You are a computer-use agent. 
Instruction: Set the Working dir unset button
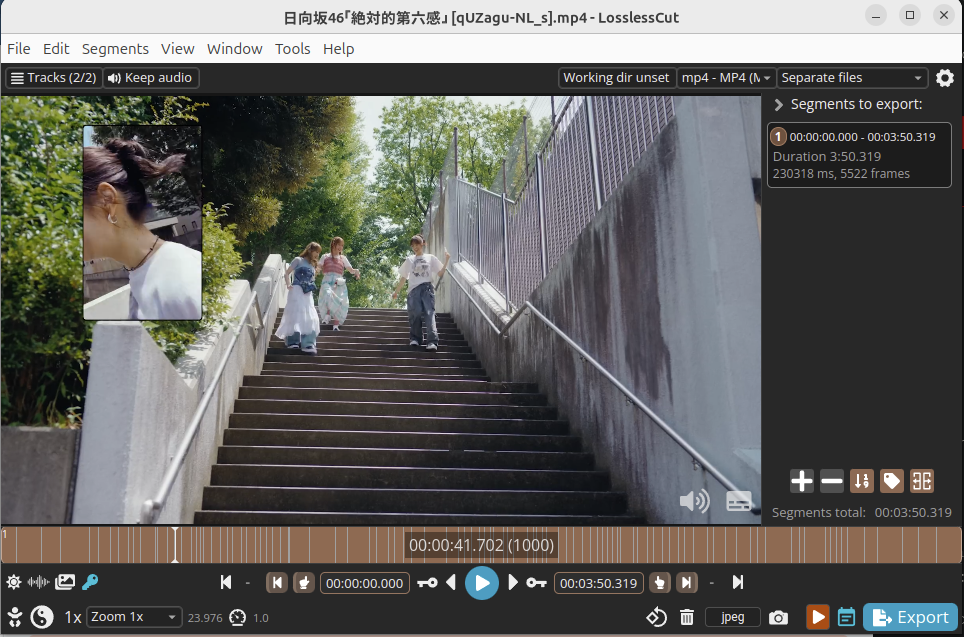pyautogui.click(x=616, y=78)
